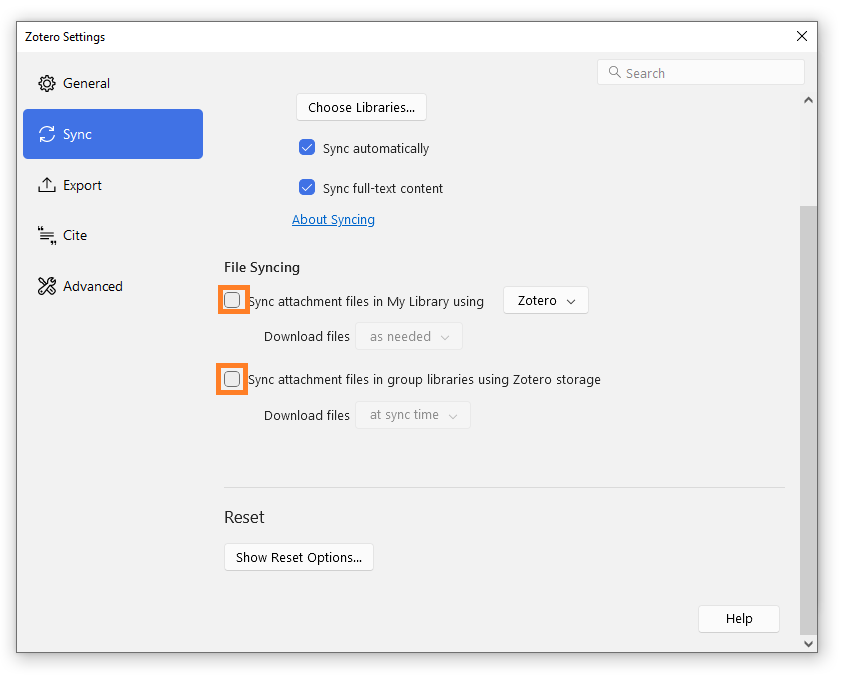This screenshot has height=693, width=854.
Task: Open the About Syncing link
Action: [333, 219]
